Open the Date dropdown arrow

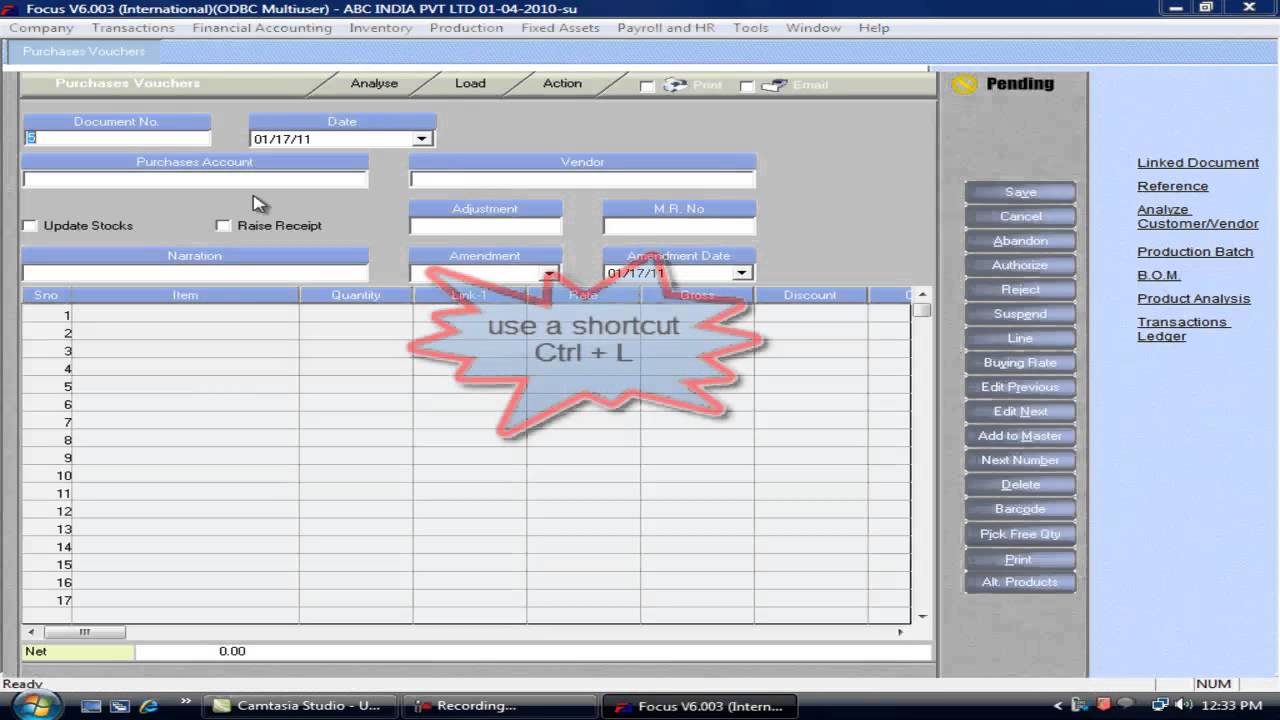pos(422,139)
